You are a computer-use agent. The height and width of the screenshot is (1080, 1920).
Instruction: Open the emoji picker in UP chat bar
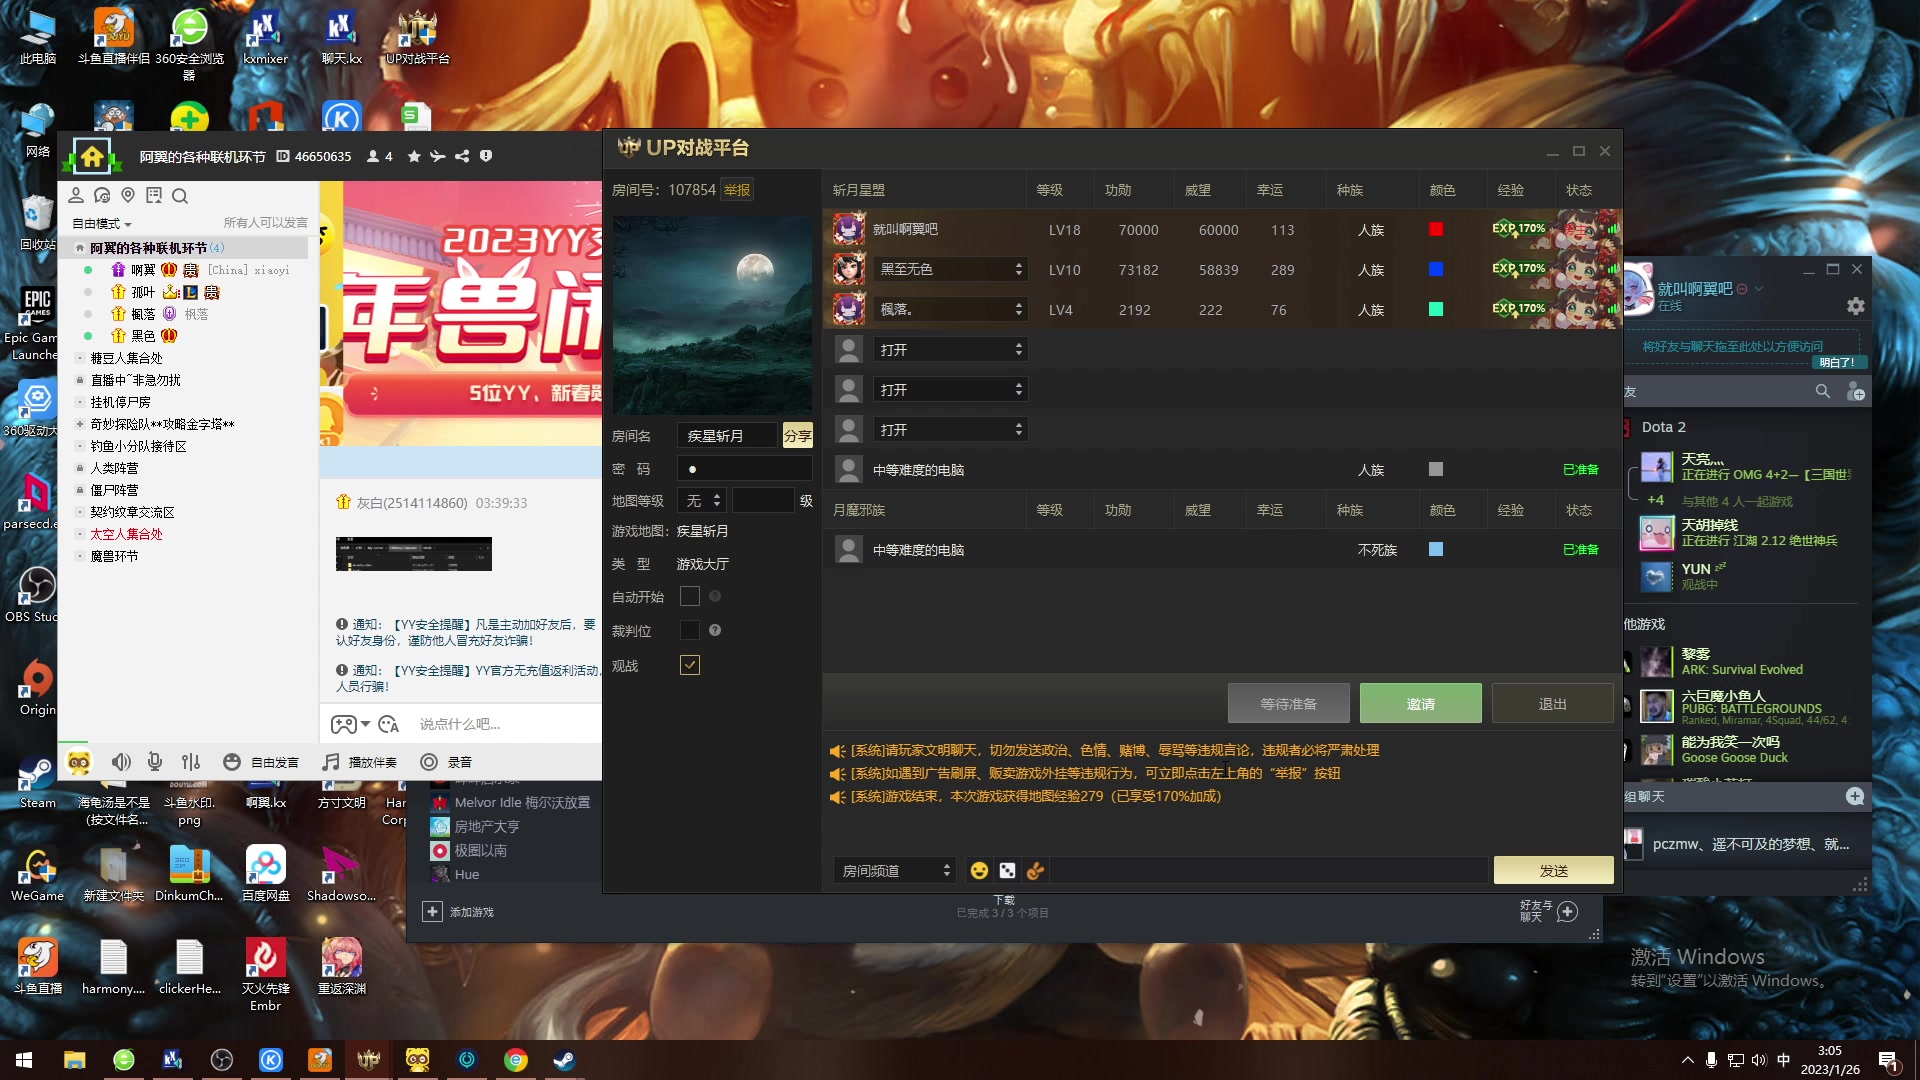tap(979, 871)
